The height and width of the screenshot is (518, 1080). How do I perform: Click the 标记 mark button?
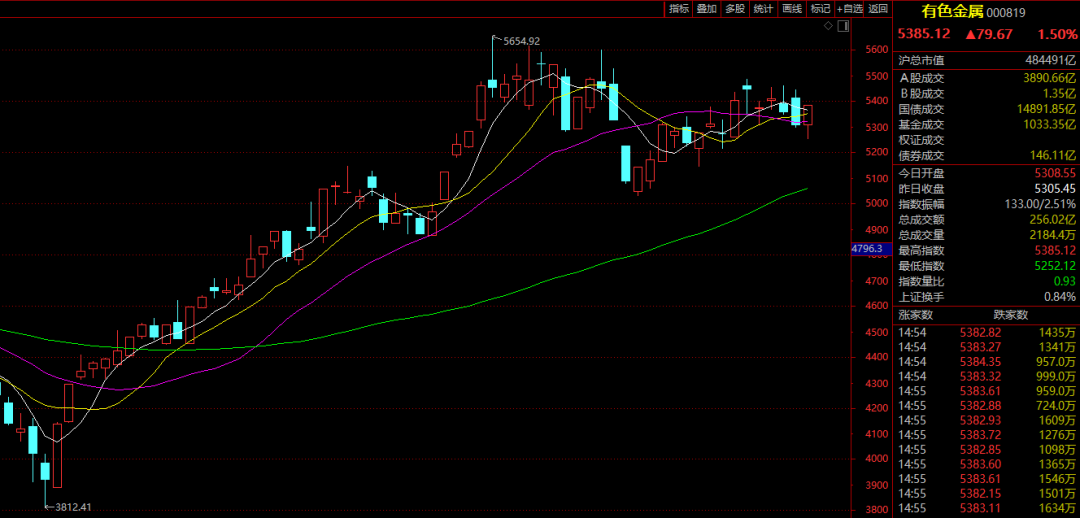[820, 9]
